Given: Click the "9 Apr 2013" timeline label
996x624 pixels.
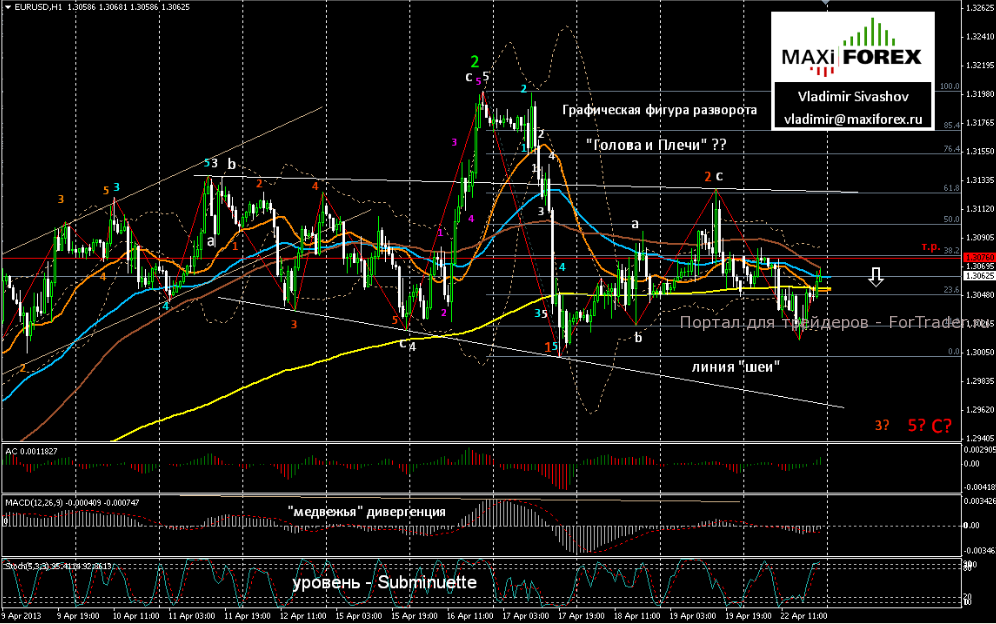Looking at the screenshot, I should [x=22, y=616].
